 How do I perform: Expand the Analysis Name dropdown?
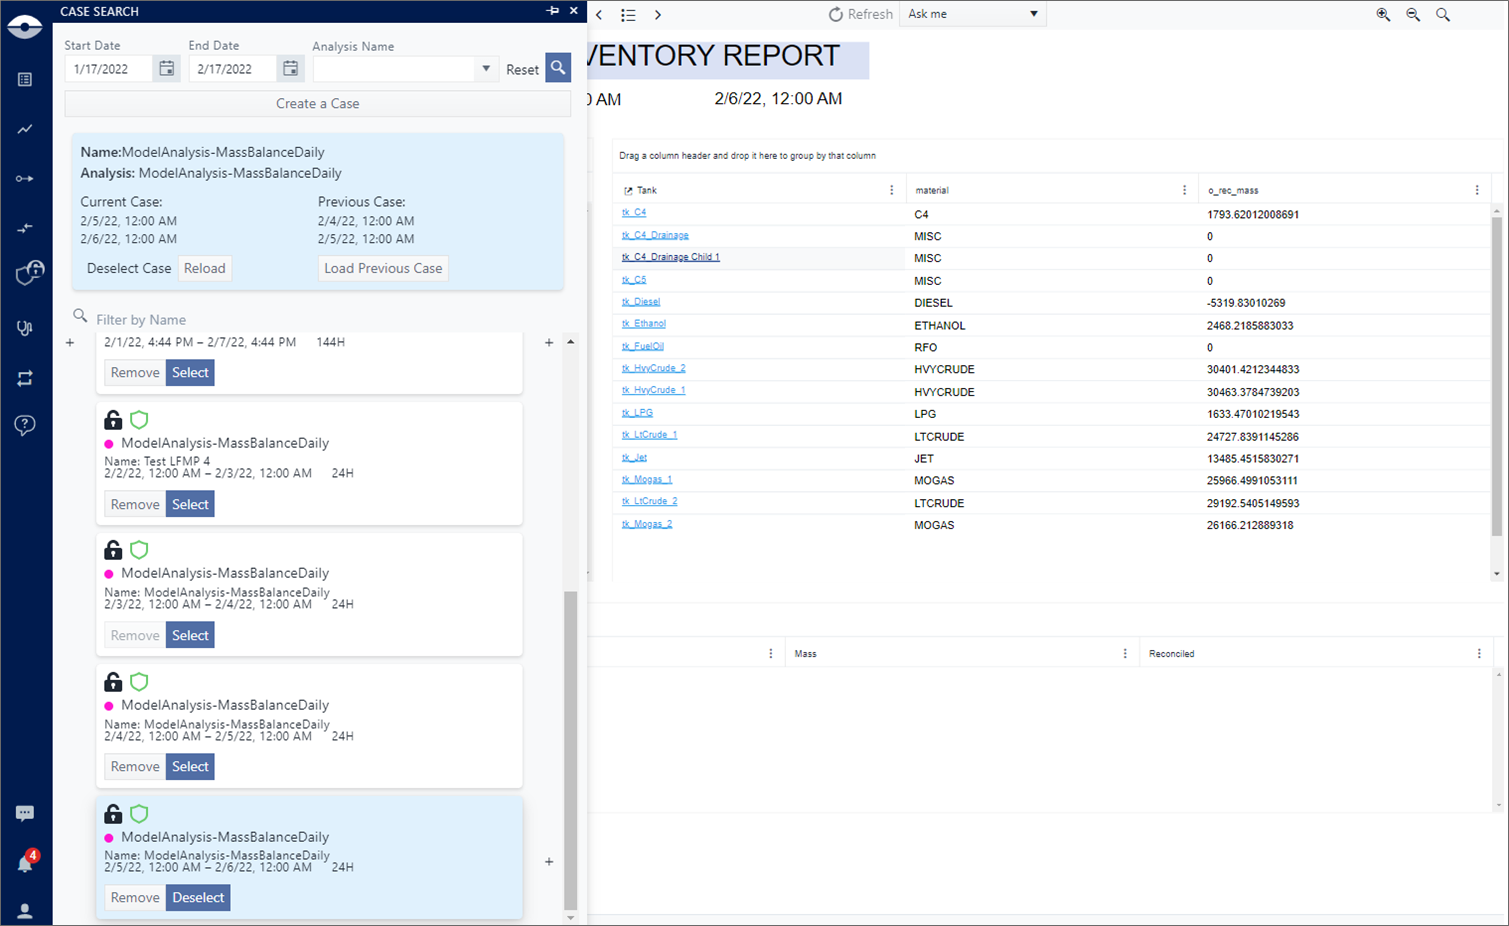click(x=486, y=69)
